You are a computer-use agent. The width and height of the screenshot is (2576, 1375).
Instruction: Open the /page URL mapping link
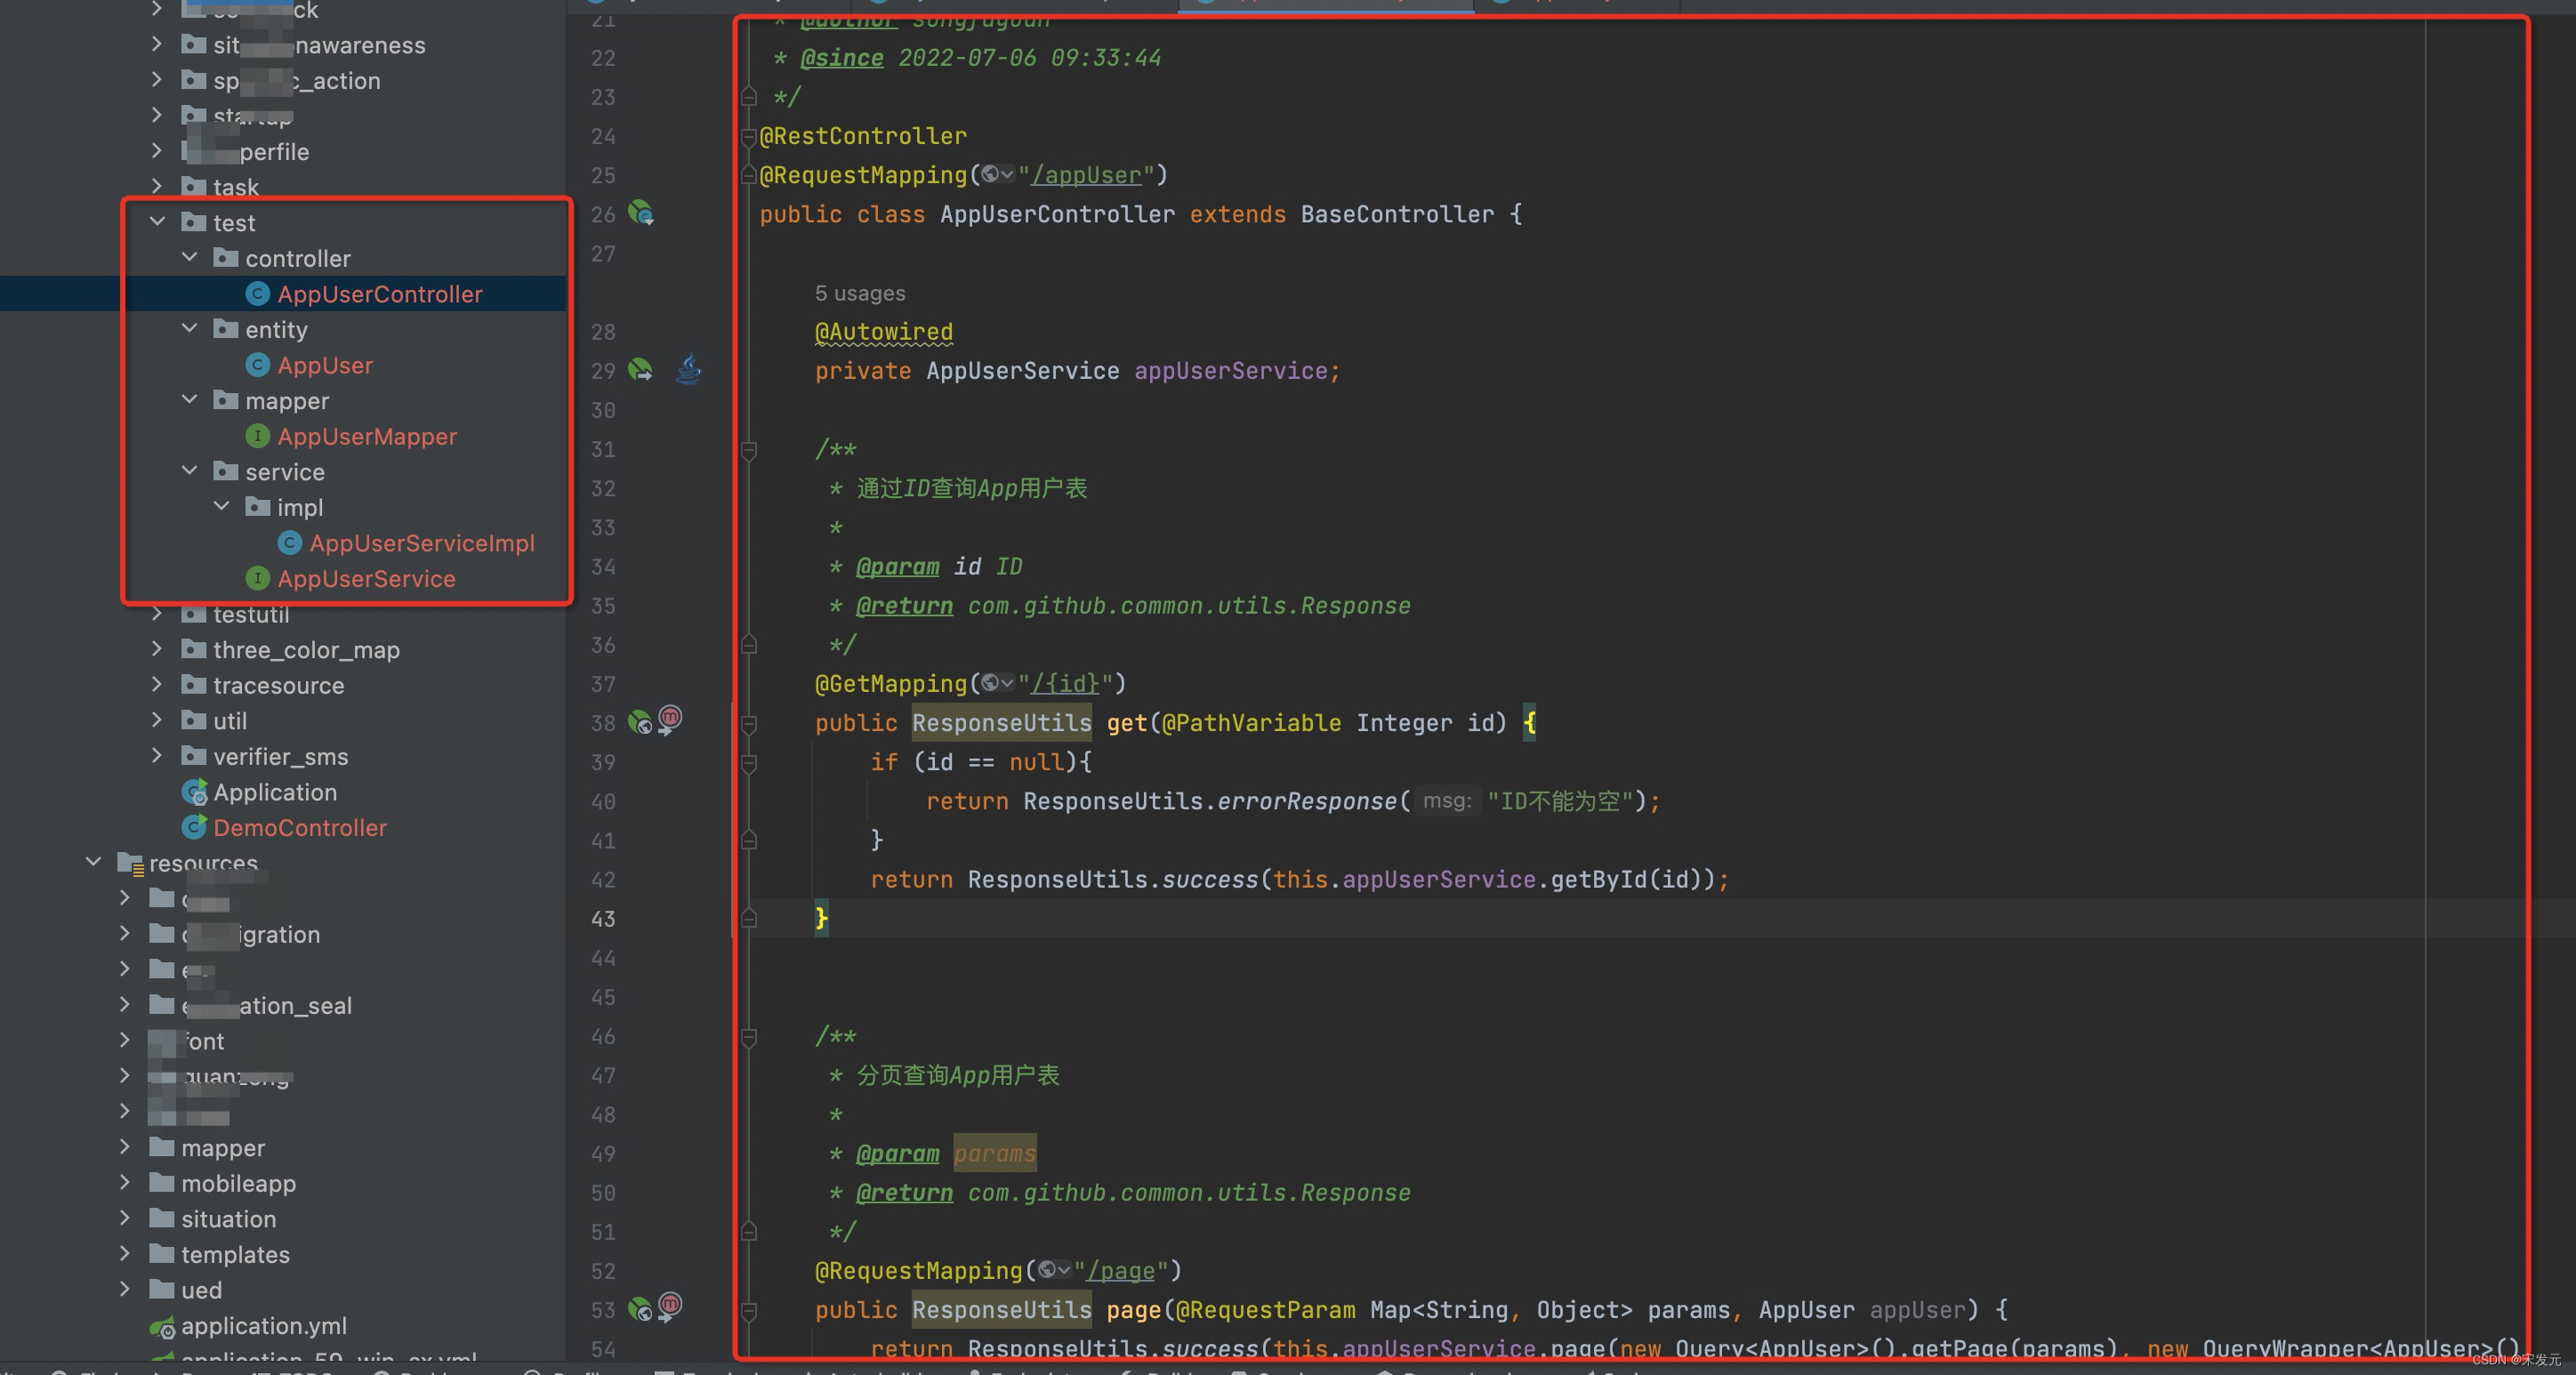1121,1270
